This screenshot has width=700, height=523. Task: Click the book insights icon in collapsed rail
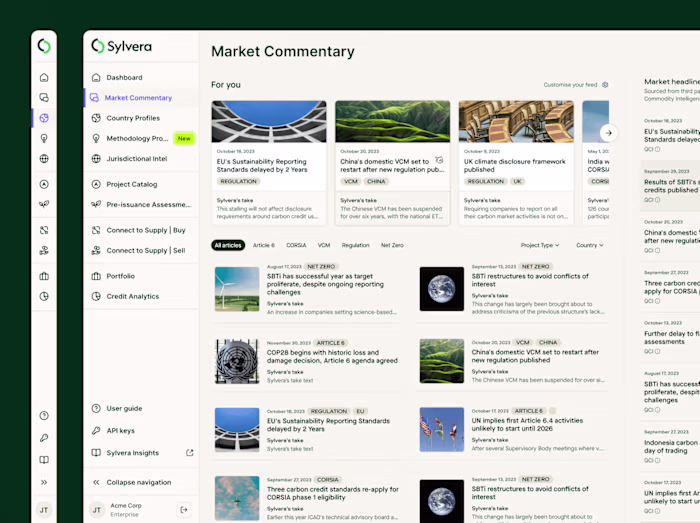coord(44,460)
